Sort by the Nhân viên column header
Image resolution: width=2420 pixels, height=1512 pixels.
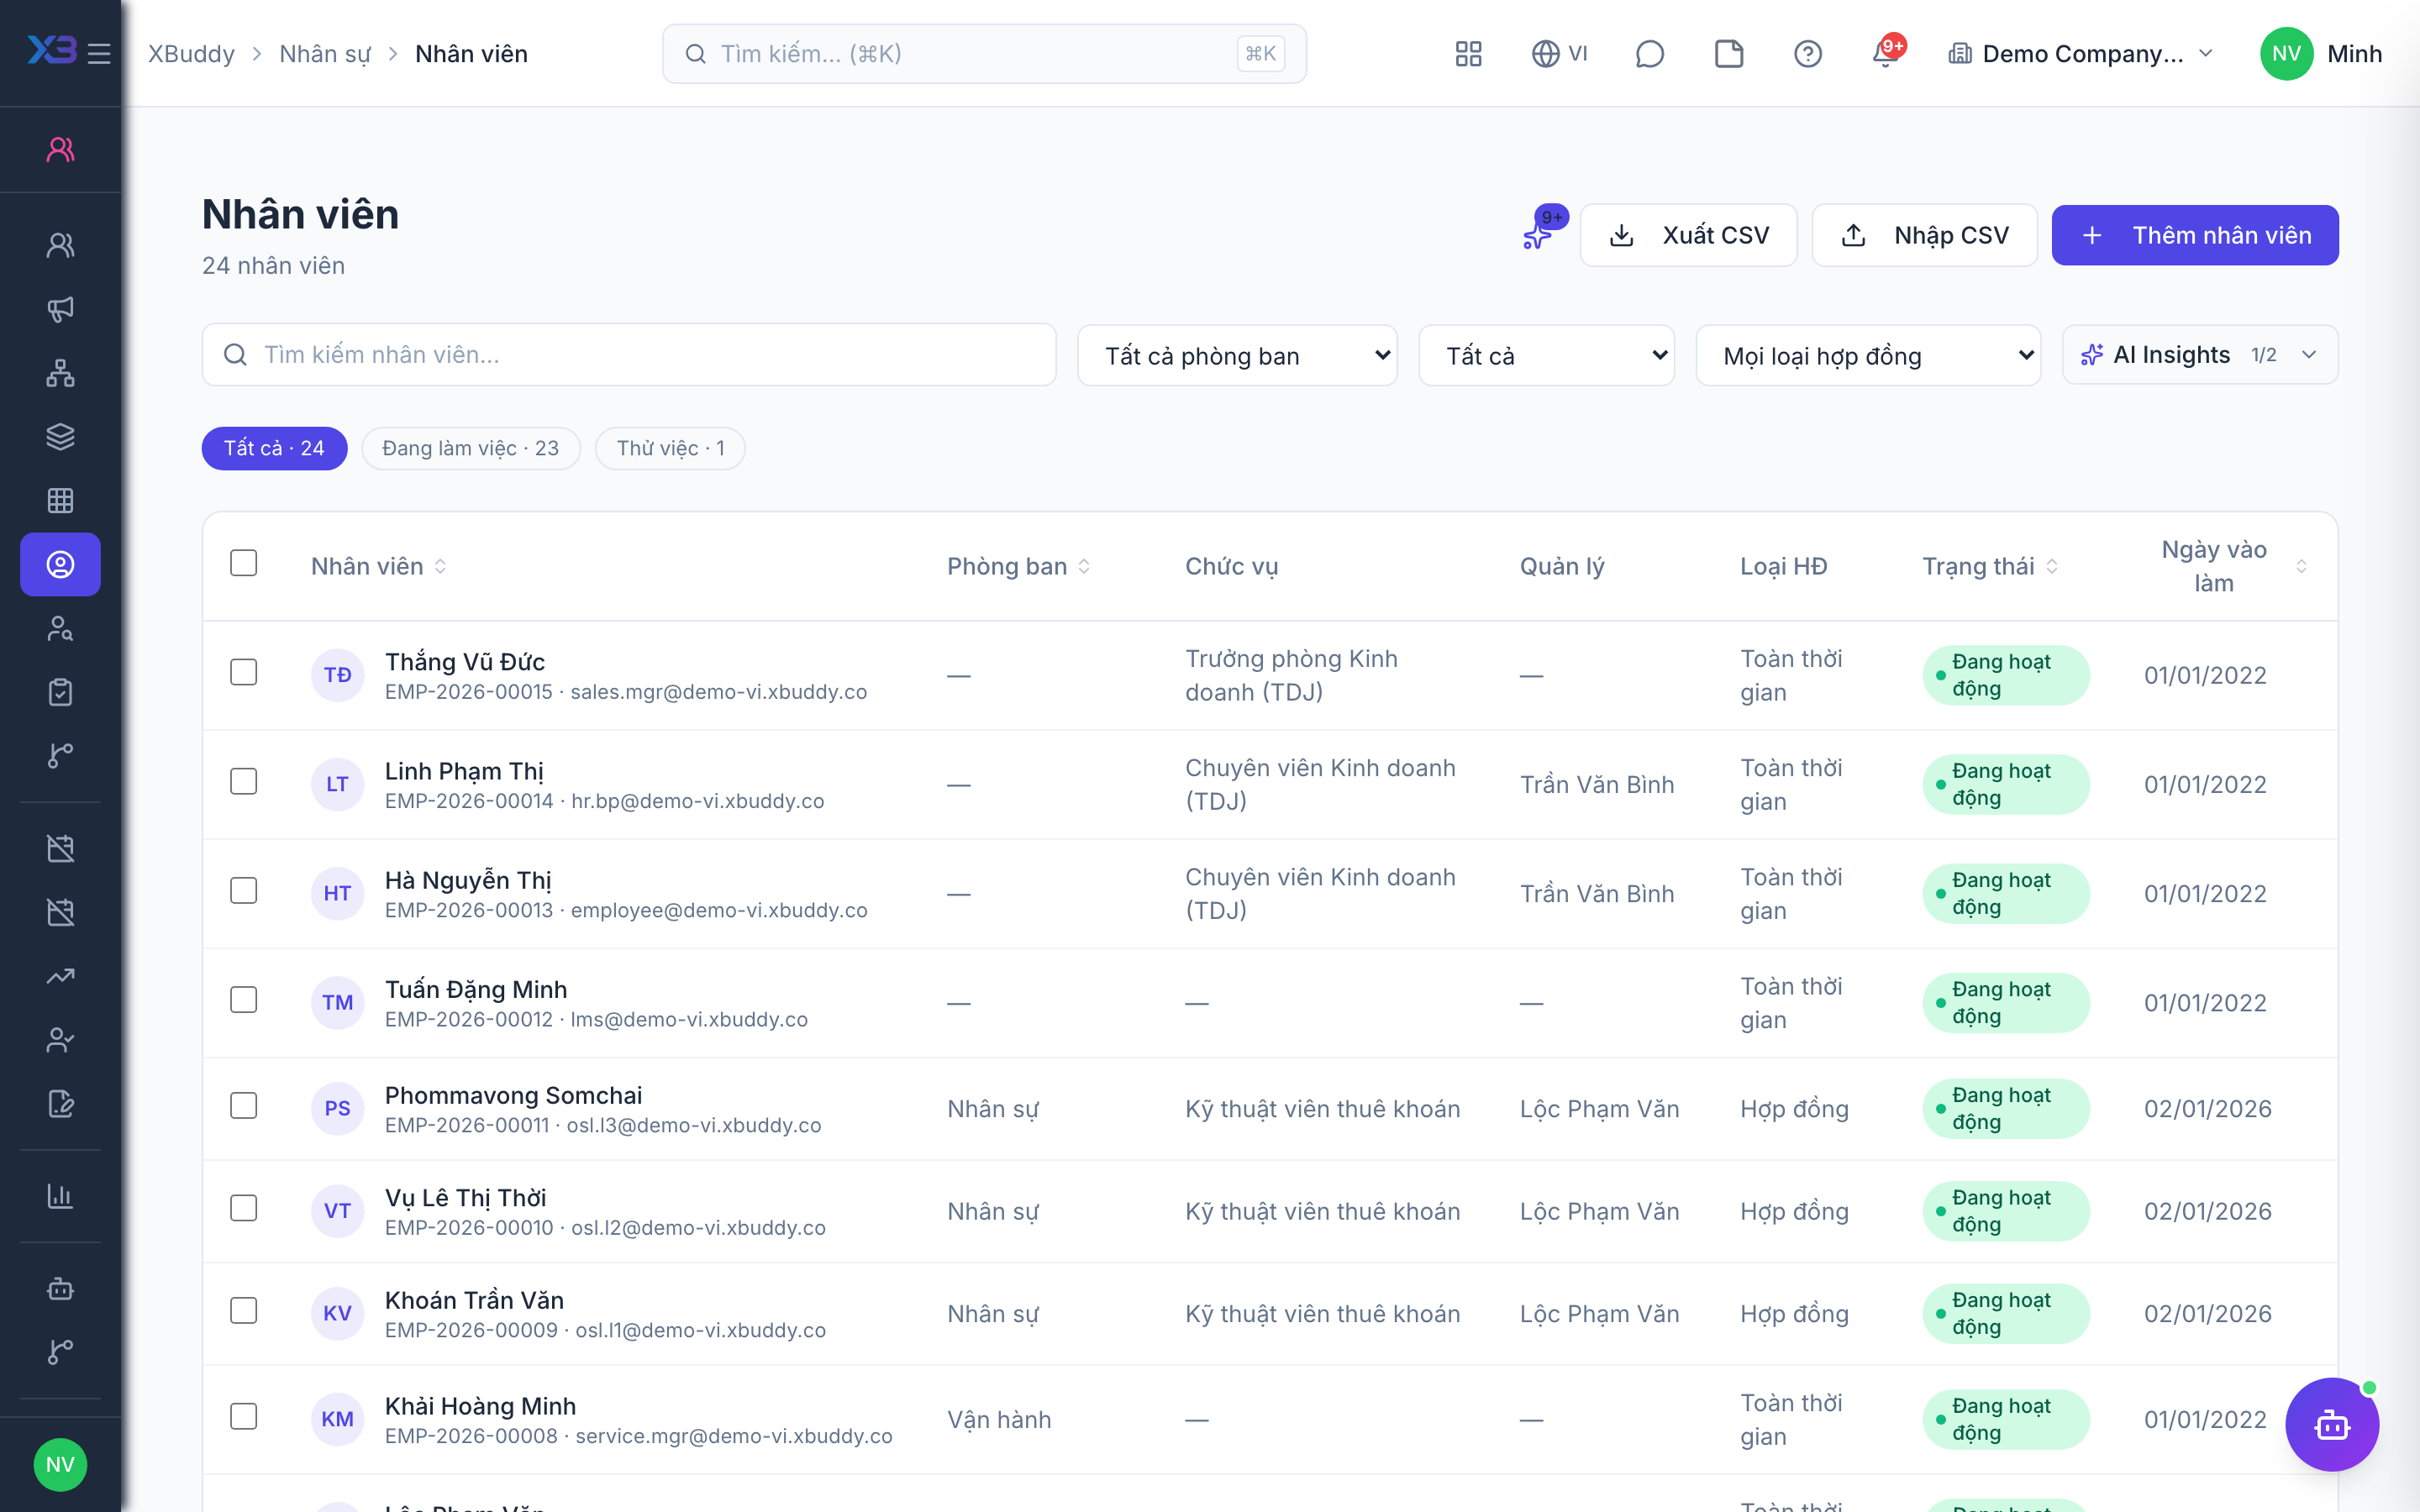click(x=378, y=566)
